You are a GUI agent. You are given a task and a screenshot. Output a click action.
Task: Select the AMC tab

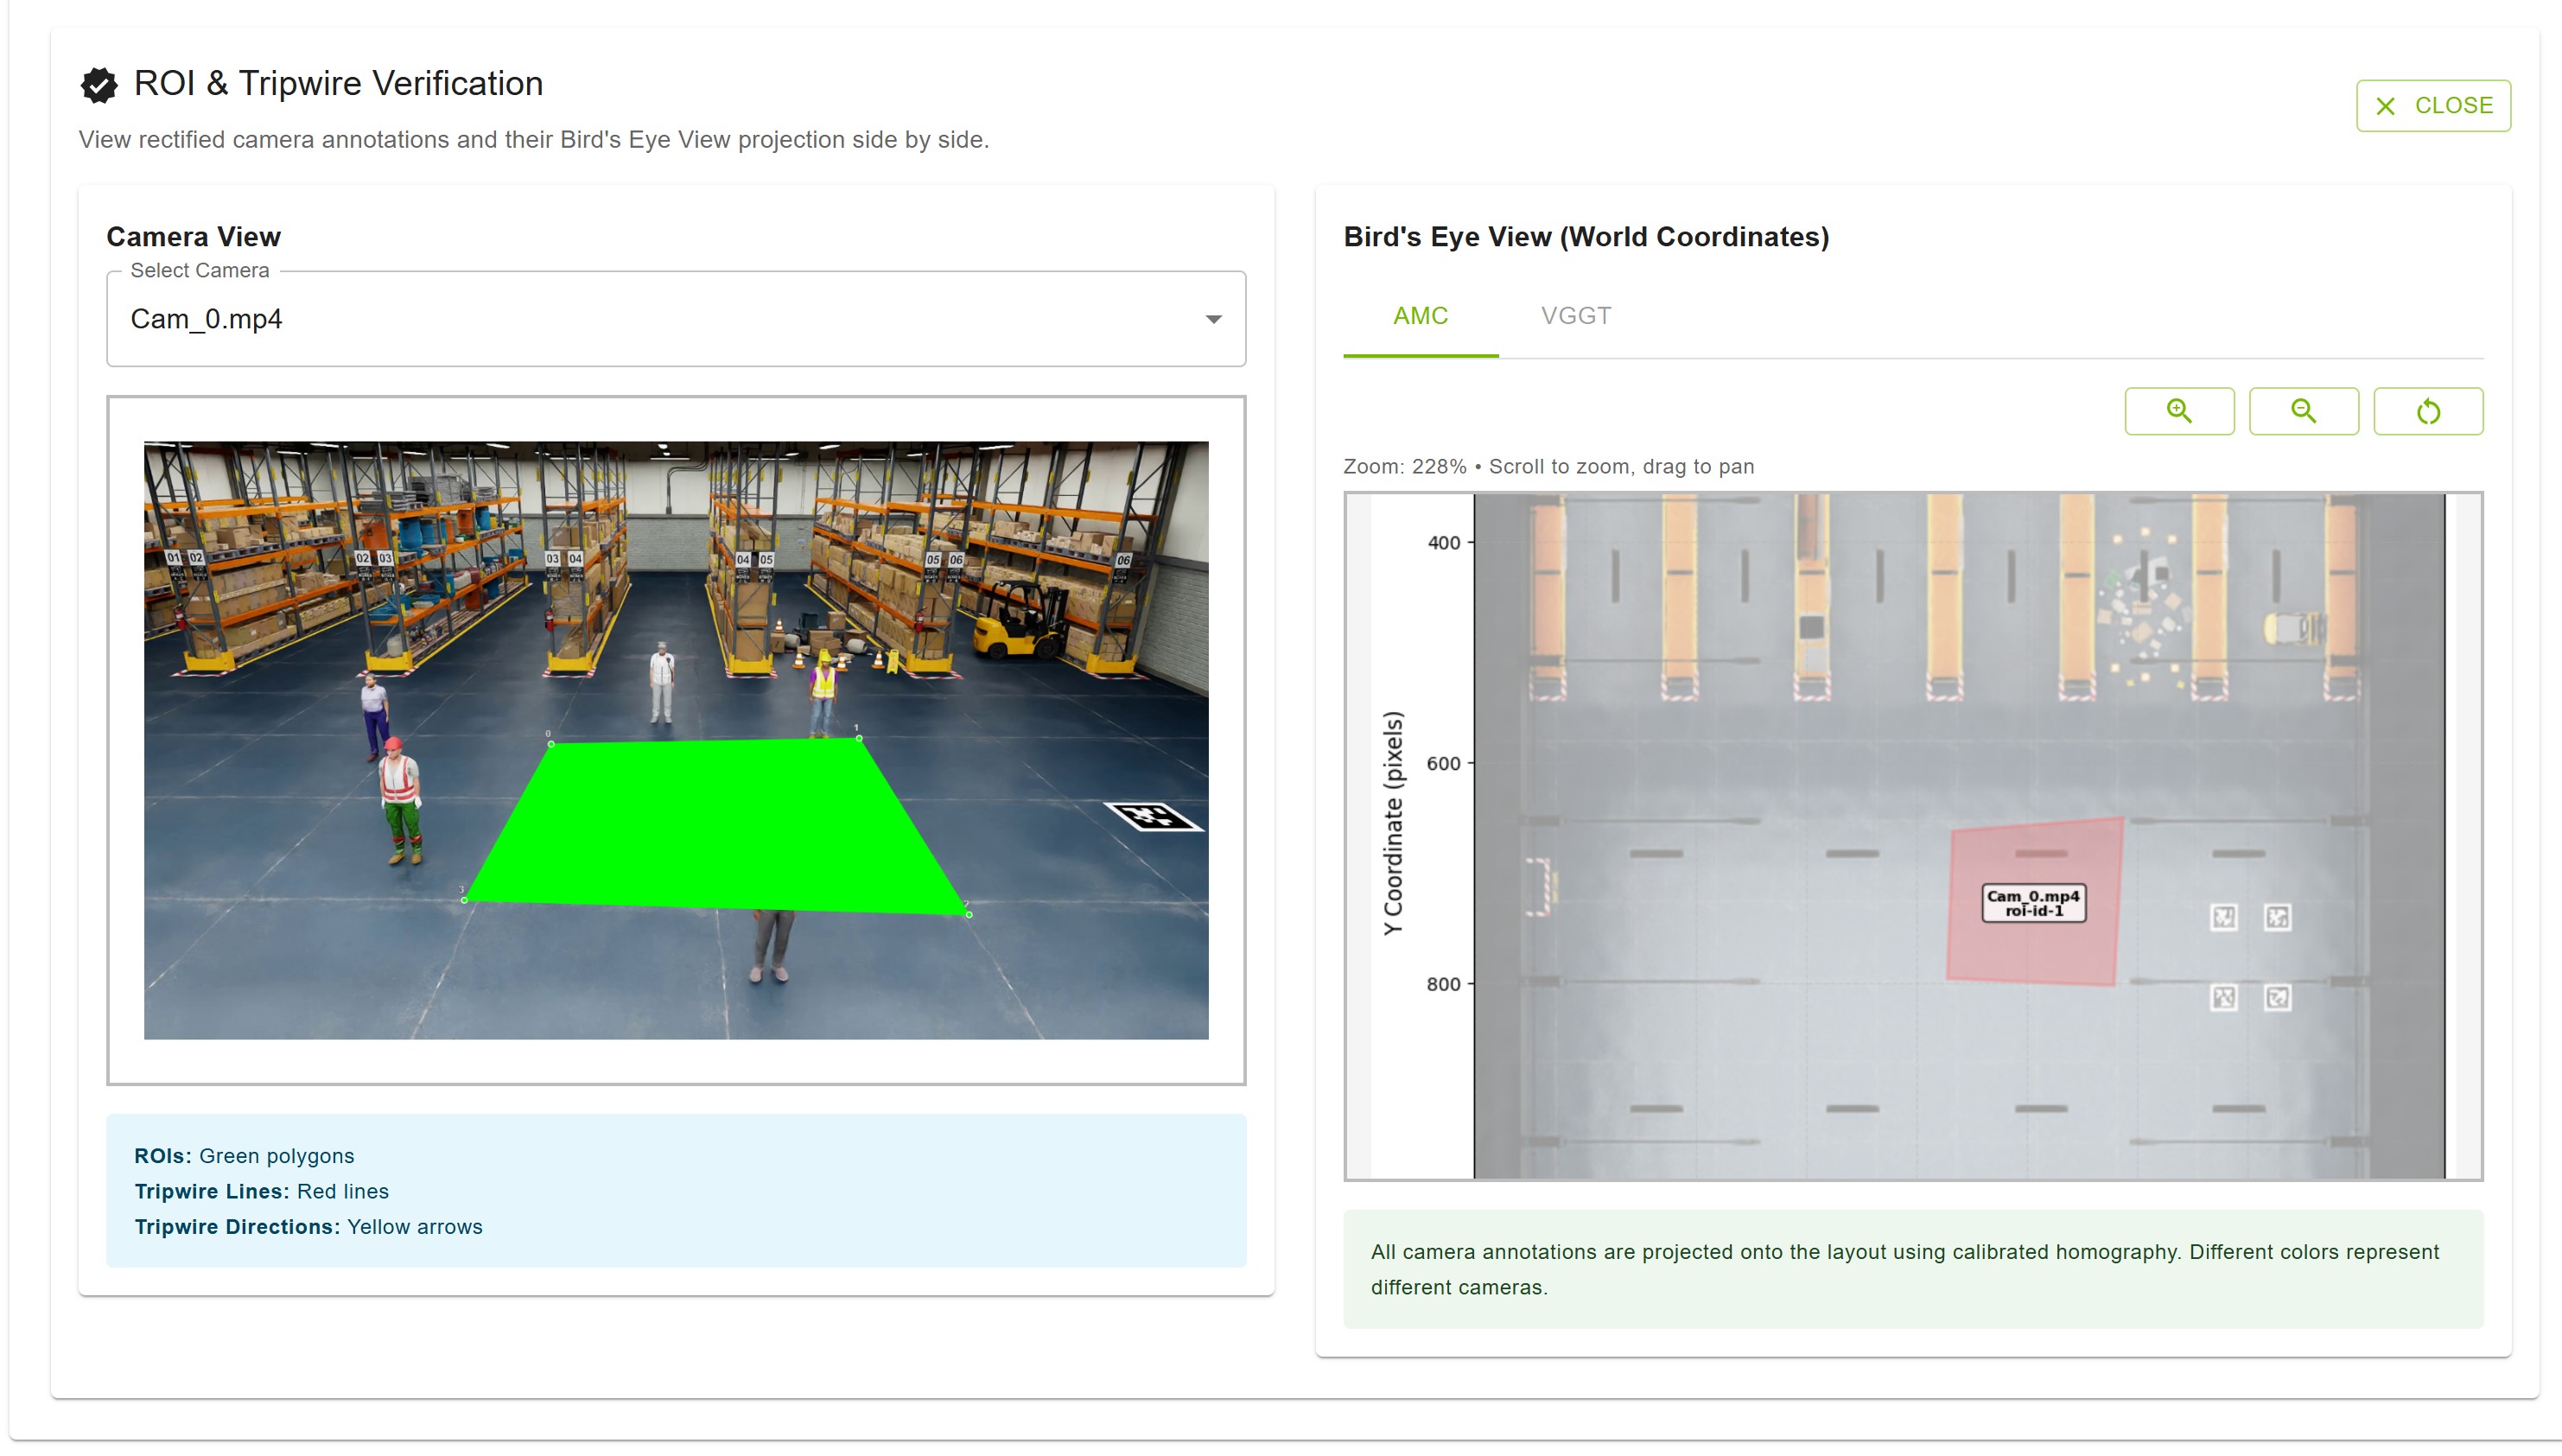tap(1419, 316)
